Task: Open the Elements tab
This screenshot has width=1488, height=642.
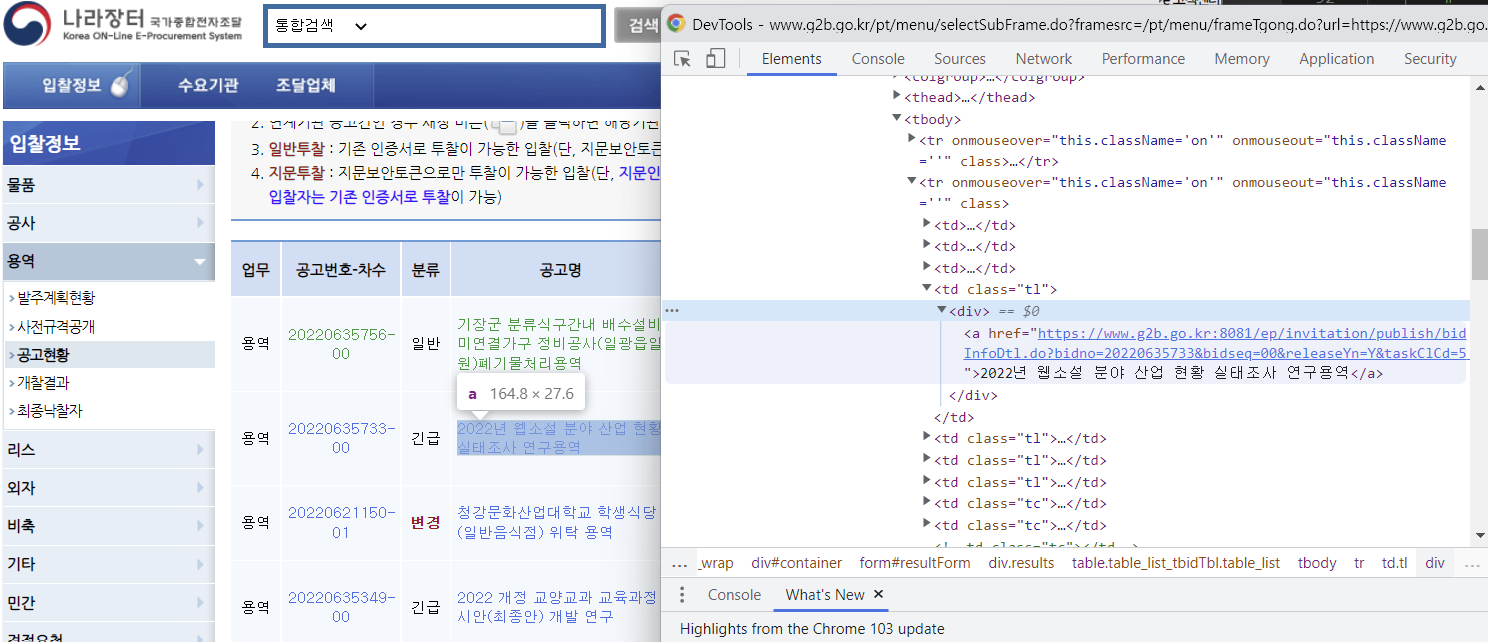Action: coord(791,59)
